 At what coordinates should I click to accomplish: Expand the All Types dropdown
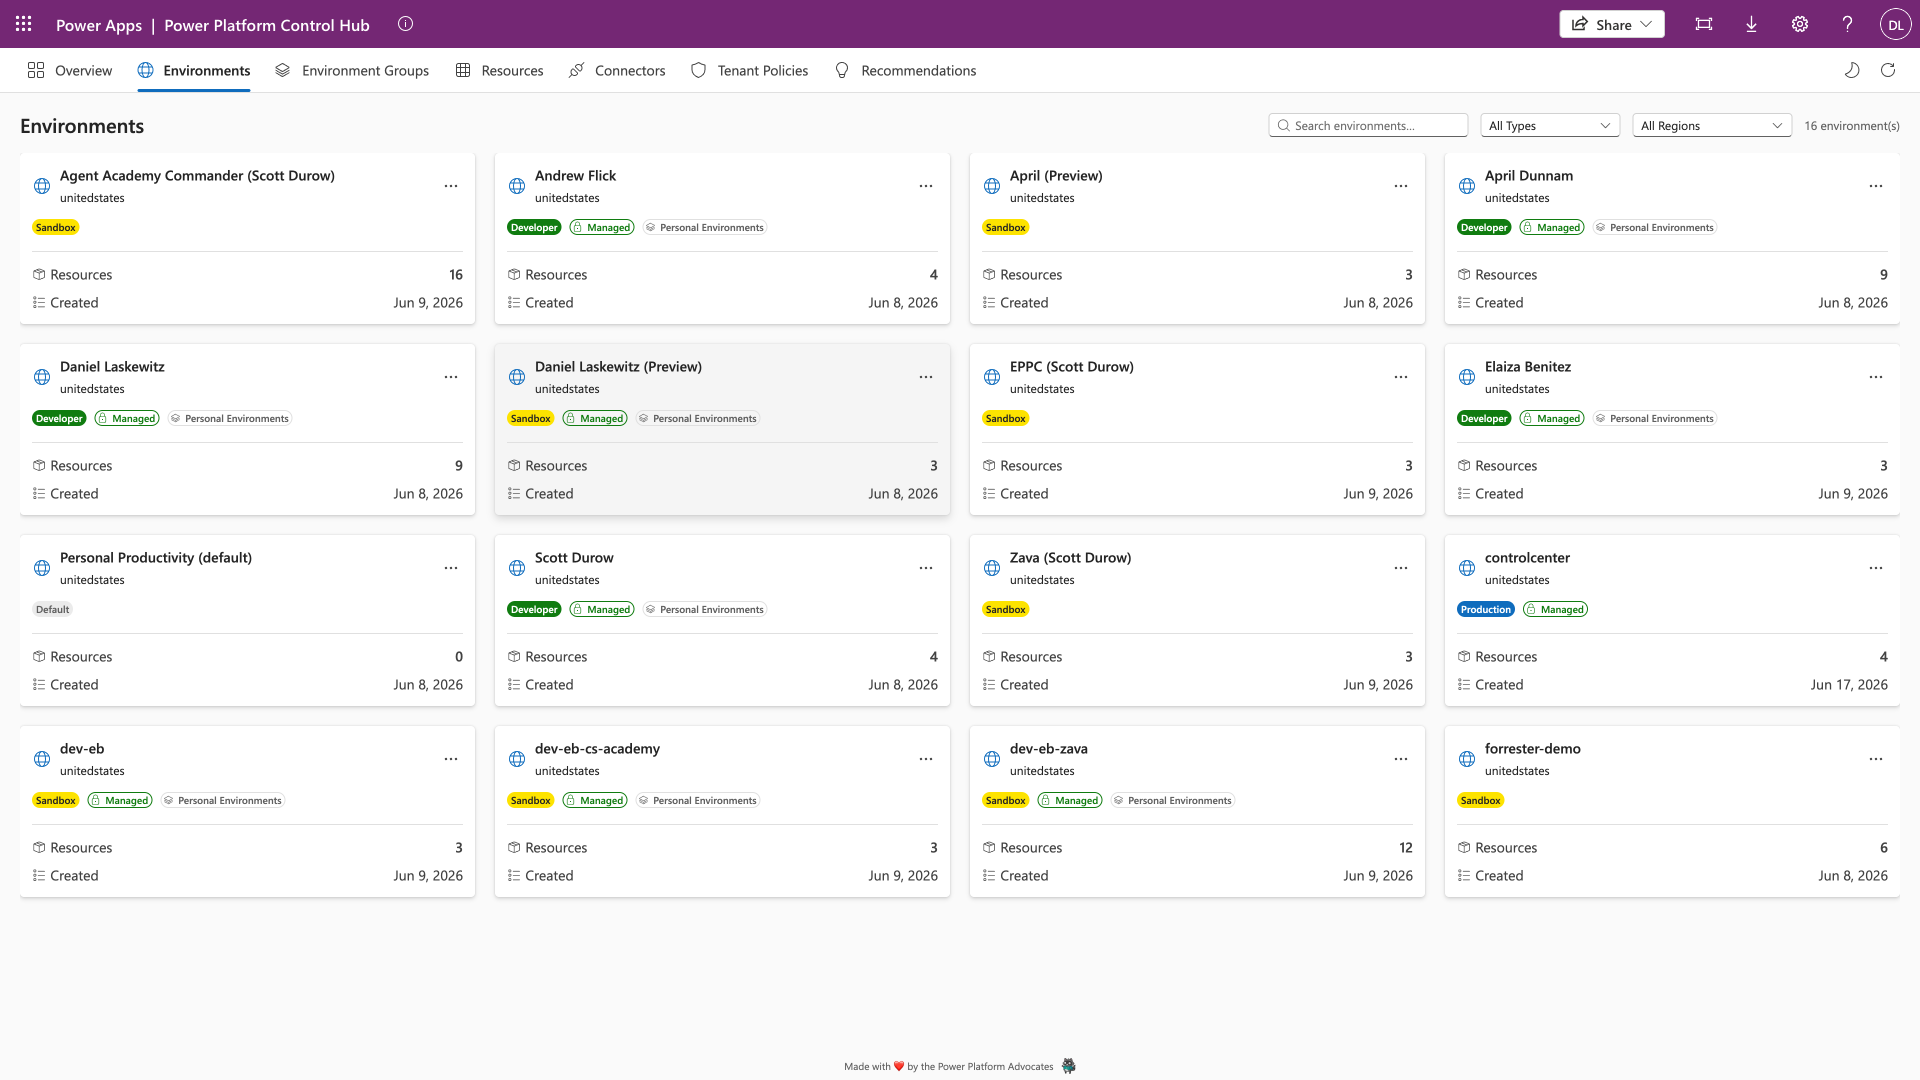tap(1549, 125)
